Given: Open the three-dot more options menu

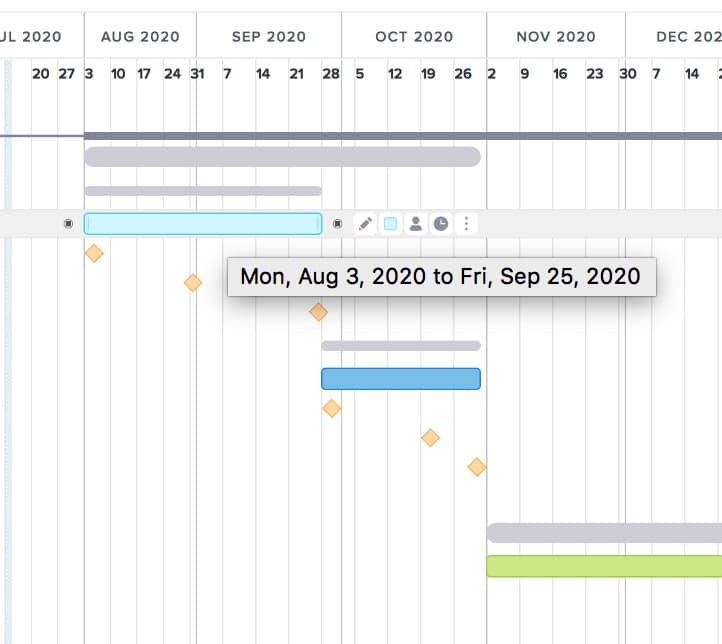Looking at the screenshot, I should [465, 224].
